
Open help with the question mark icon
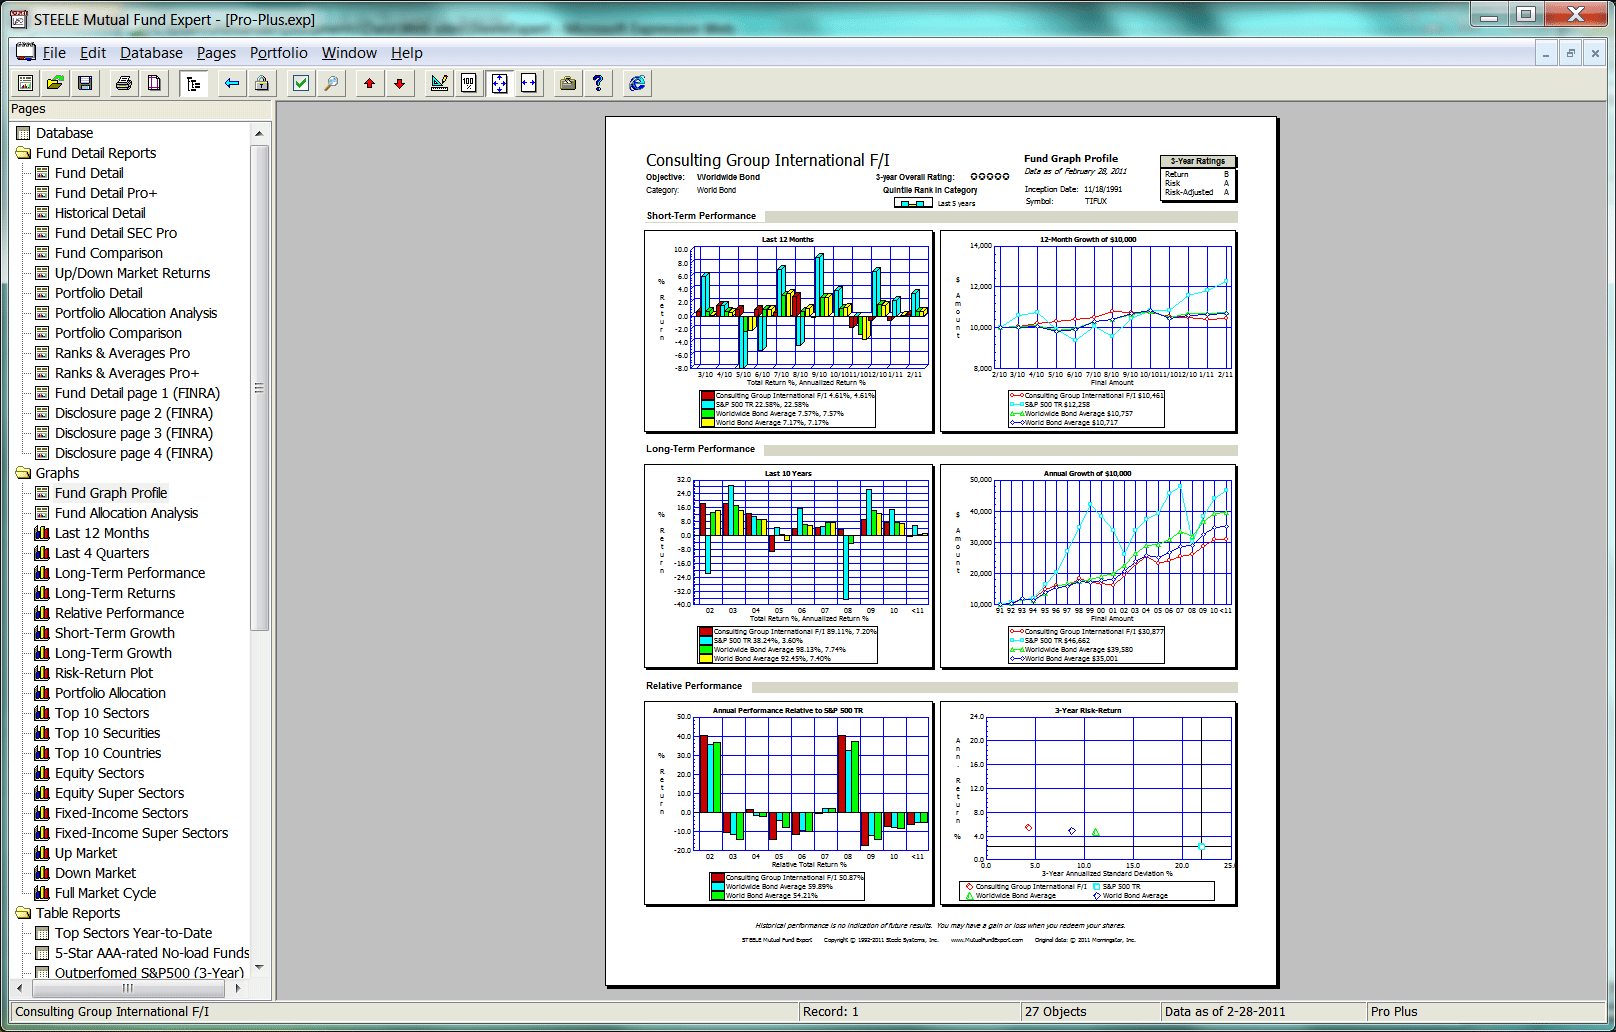[x=598, y=83]
